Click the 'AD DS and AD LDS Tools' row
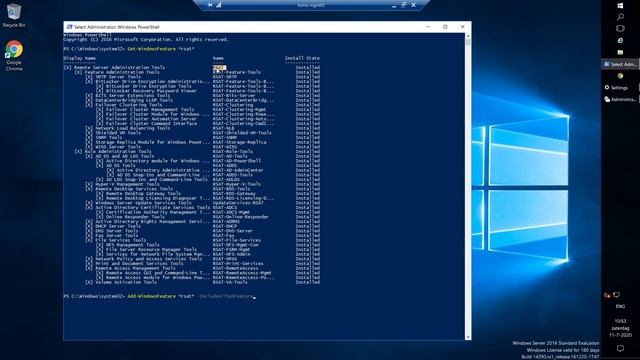This screenshot has height=360, width=640. [202, 156]
